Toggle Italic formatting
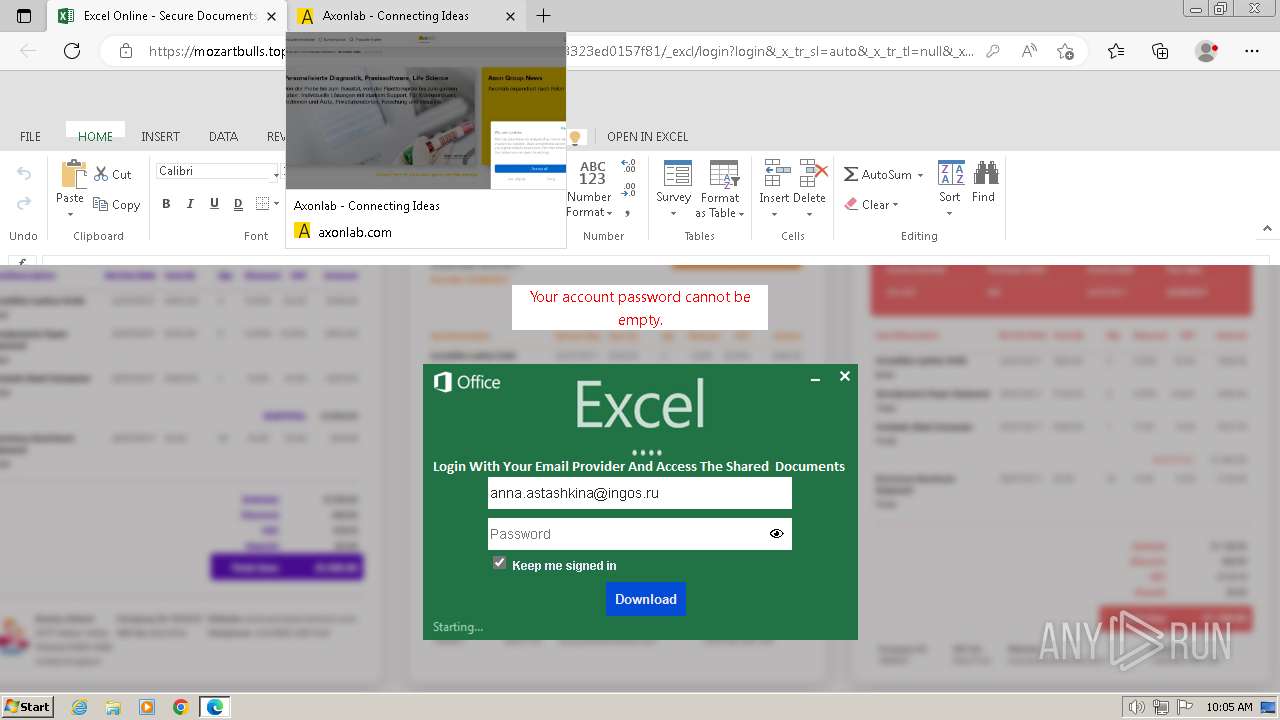This screenshot has height=720, width=1280. [190, 203]
